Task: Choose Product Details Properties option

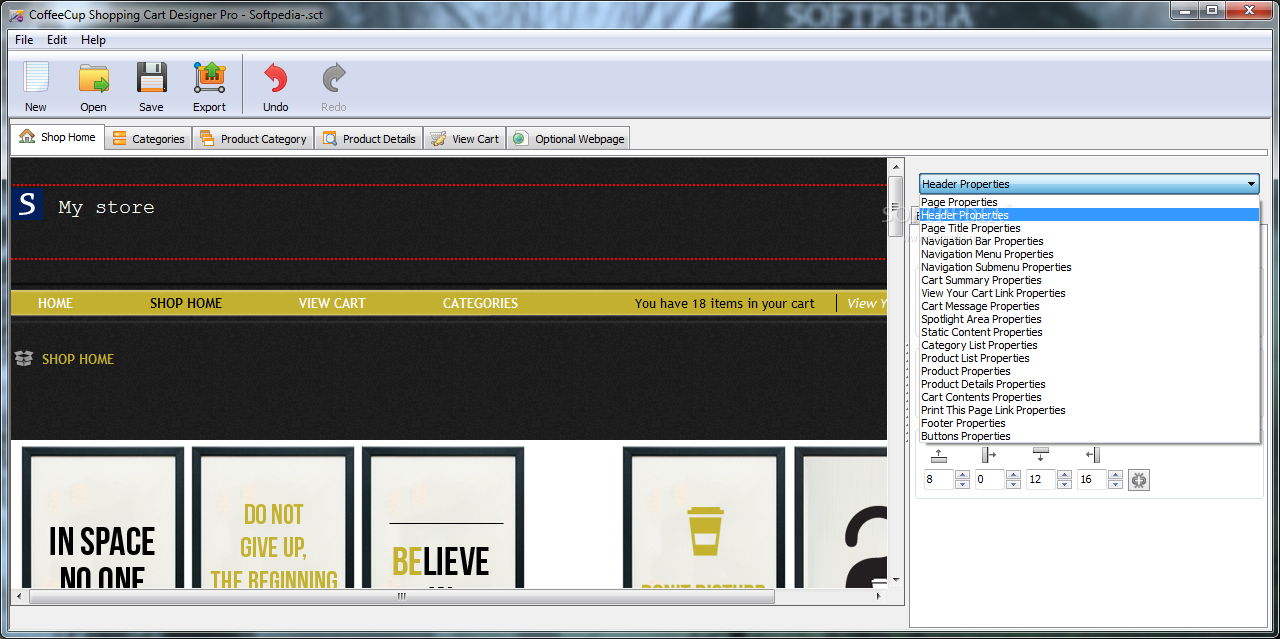Action: tap(1089, 384)
